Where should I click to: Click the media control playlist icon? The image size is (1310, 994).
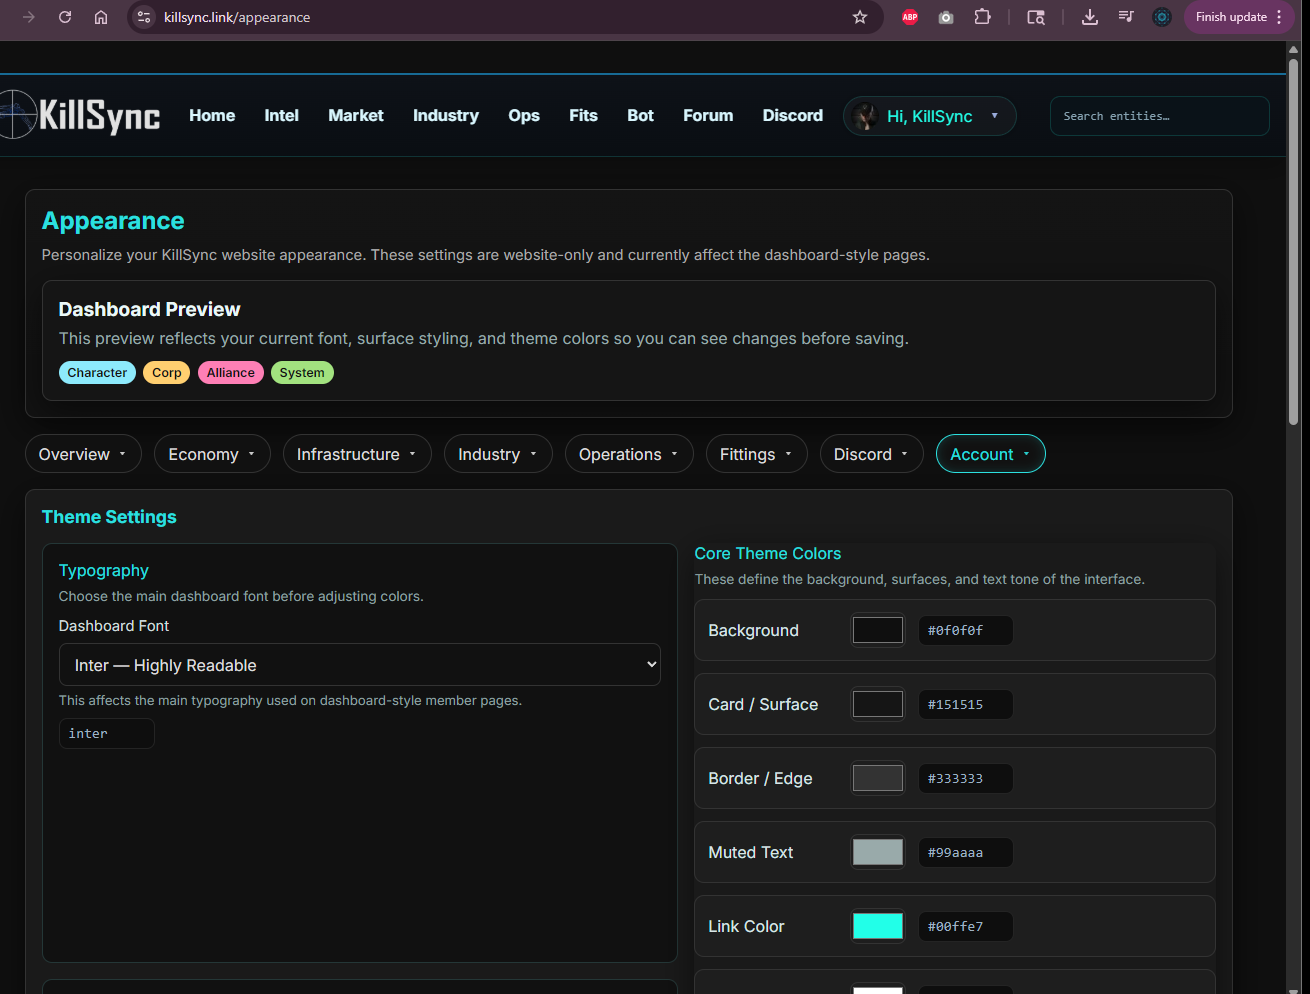tap(1126, 17)
